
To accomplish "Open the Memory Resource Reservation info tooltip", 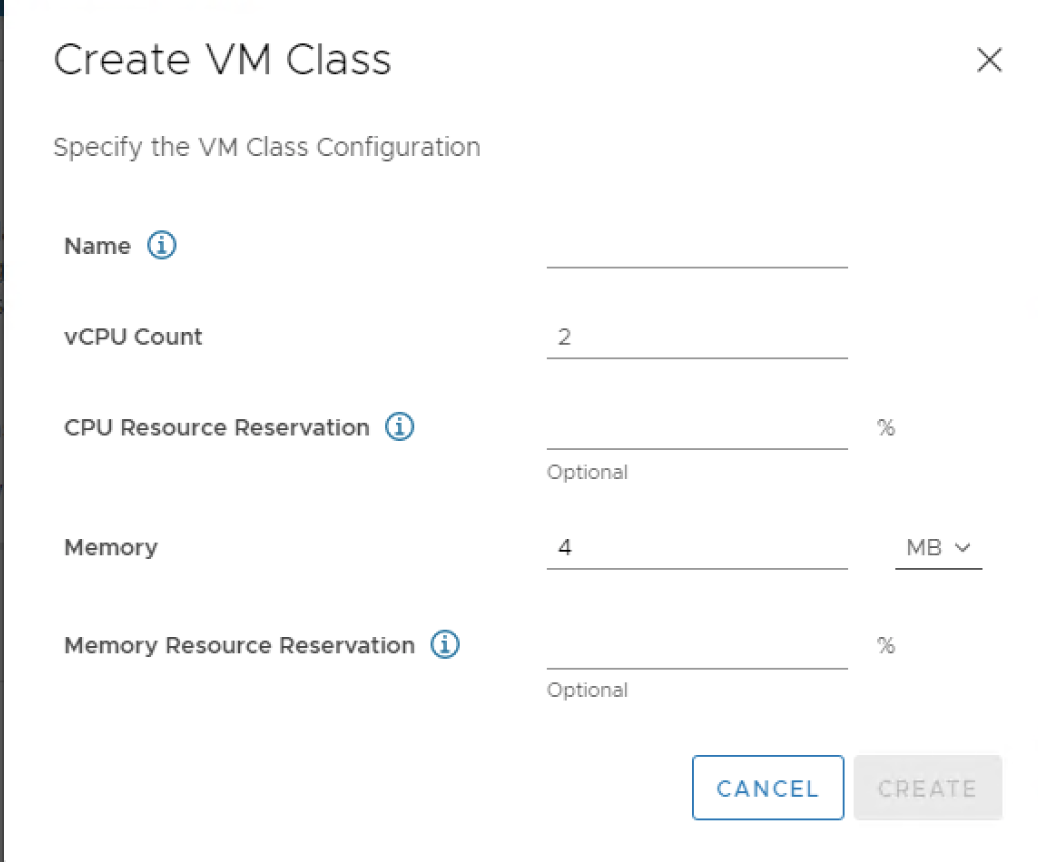I will [x=445, y=645].
